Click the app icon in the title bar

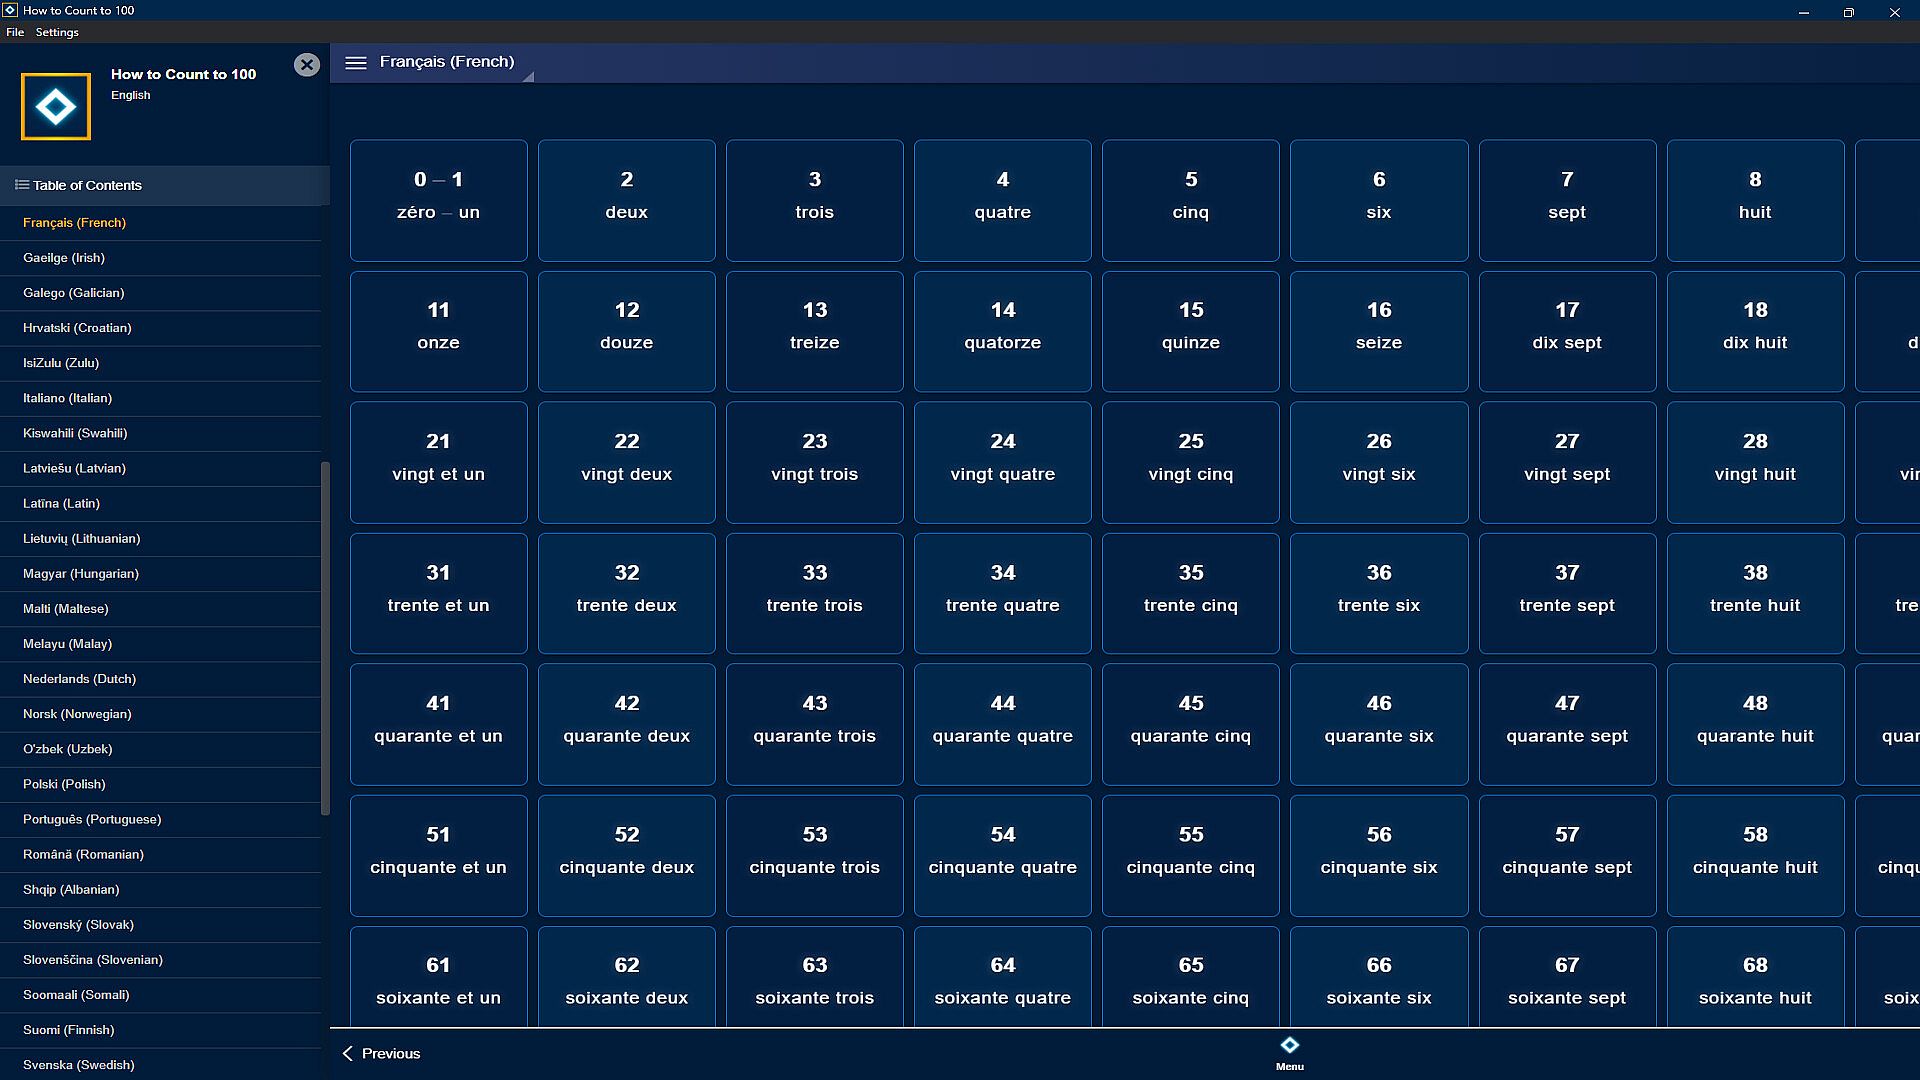(x=10, y=10)
